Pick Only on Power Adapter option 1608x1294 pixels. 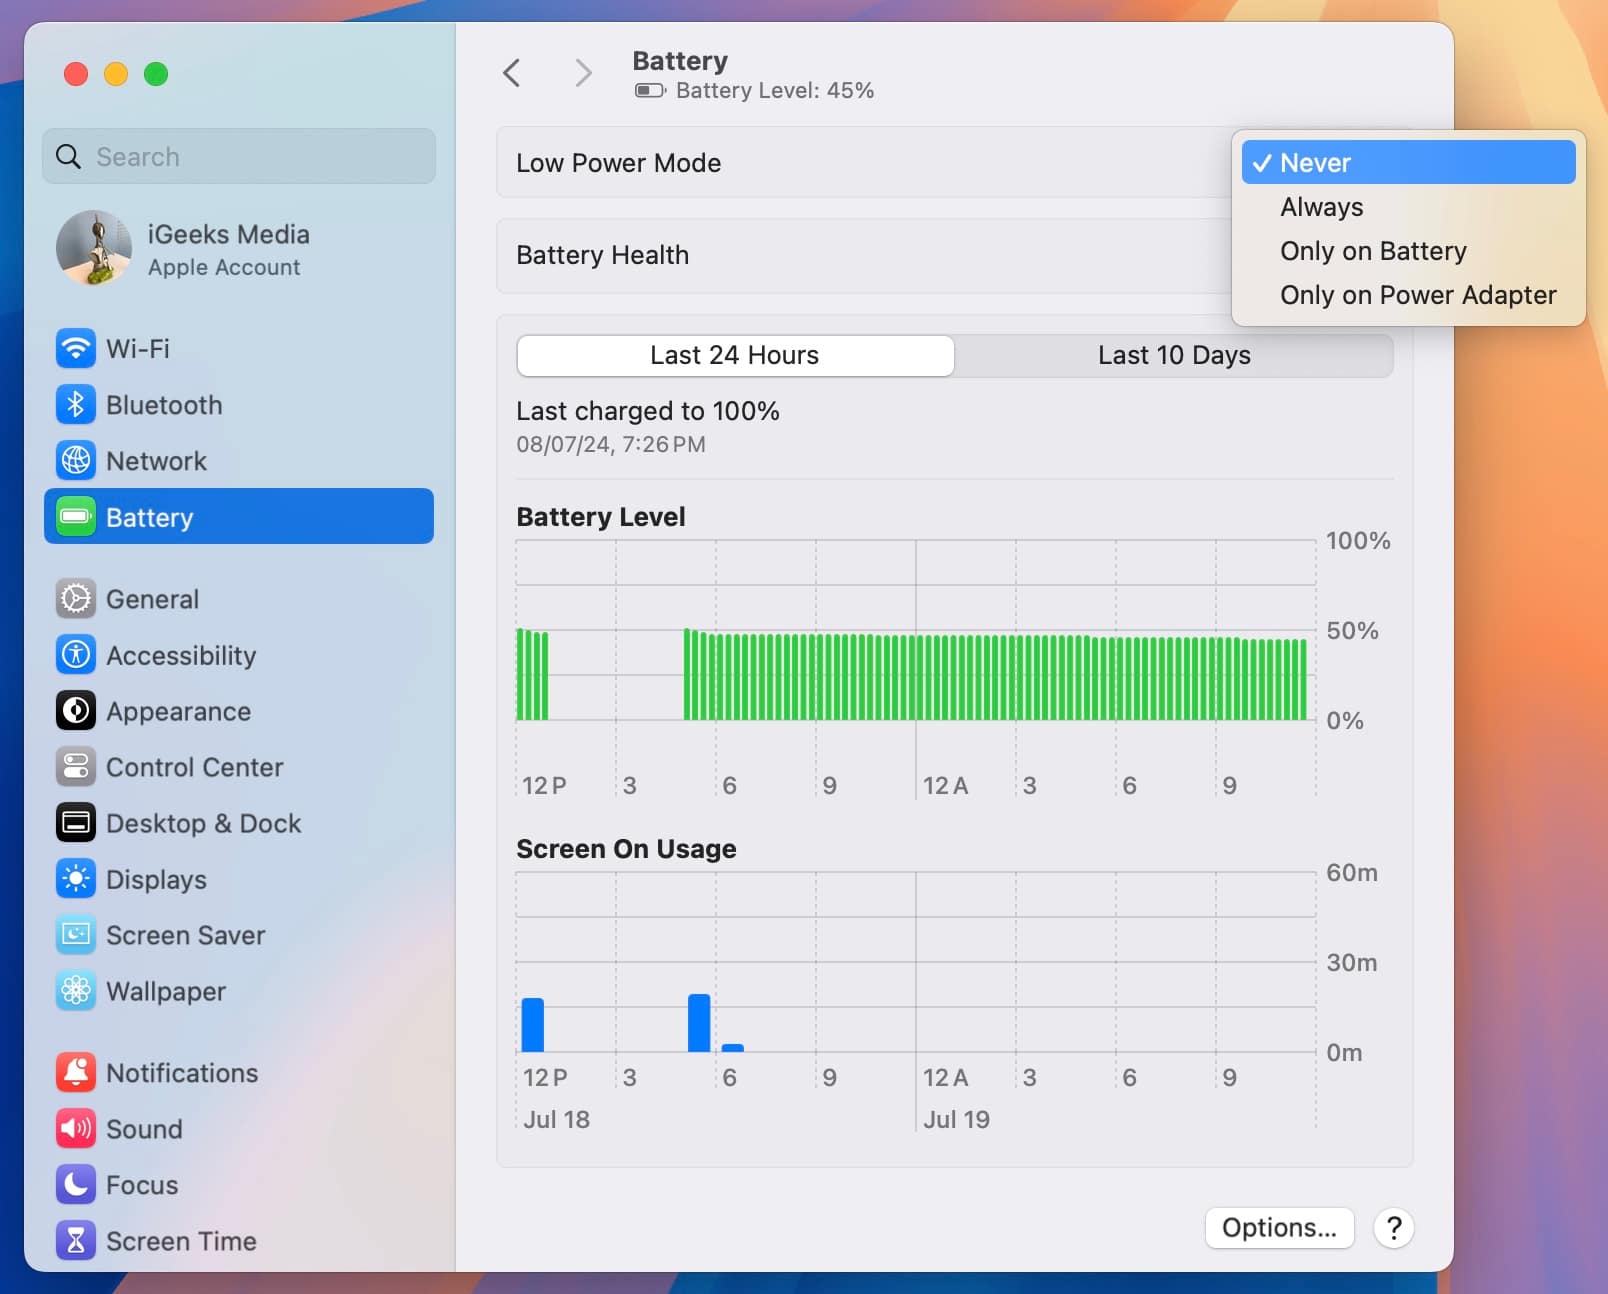point(1417,295)
